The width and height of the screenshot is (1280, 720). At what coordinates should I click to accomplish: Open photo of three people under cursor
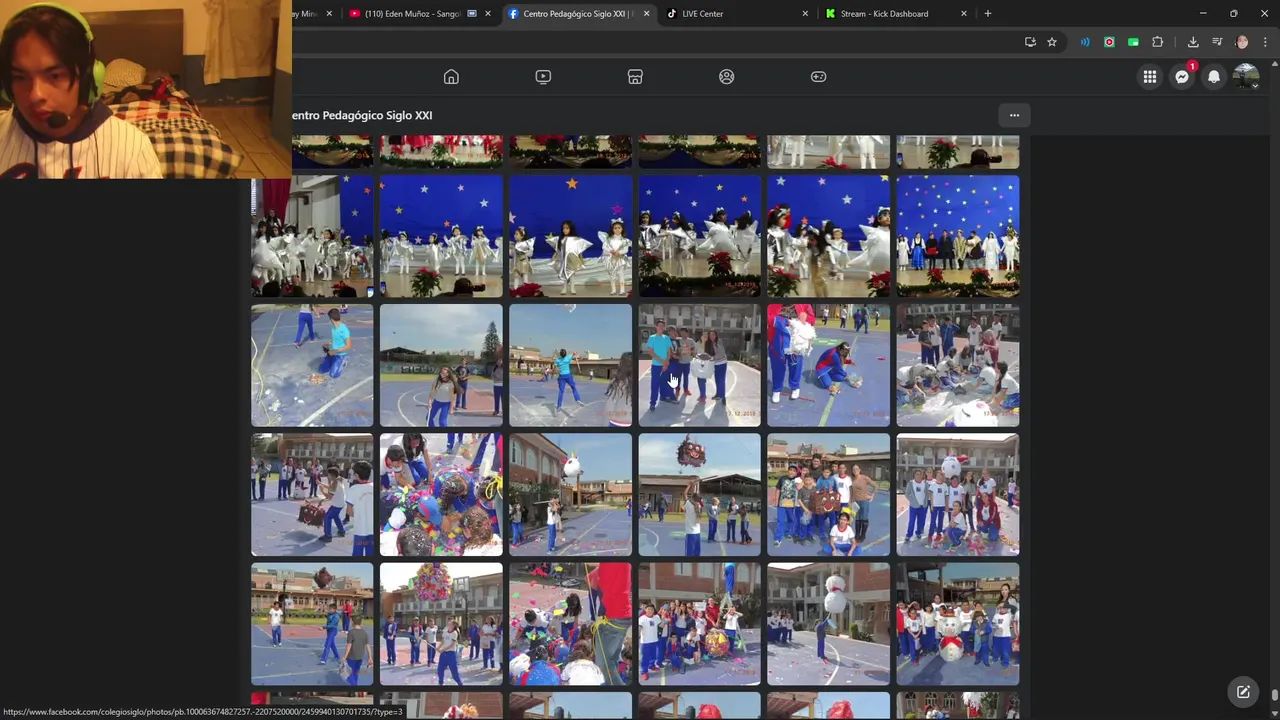(x=699, y=365)
